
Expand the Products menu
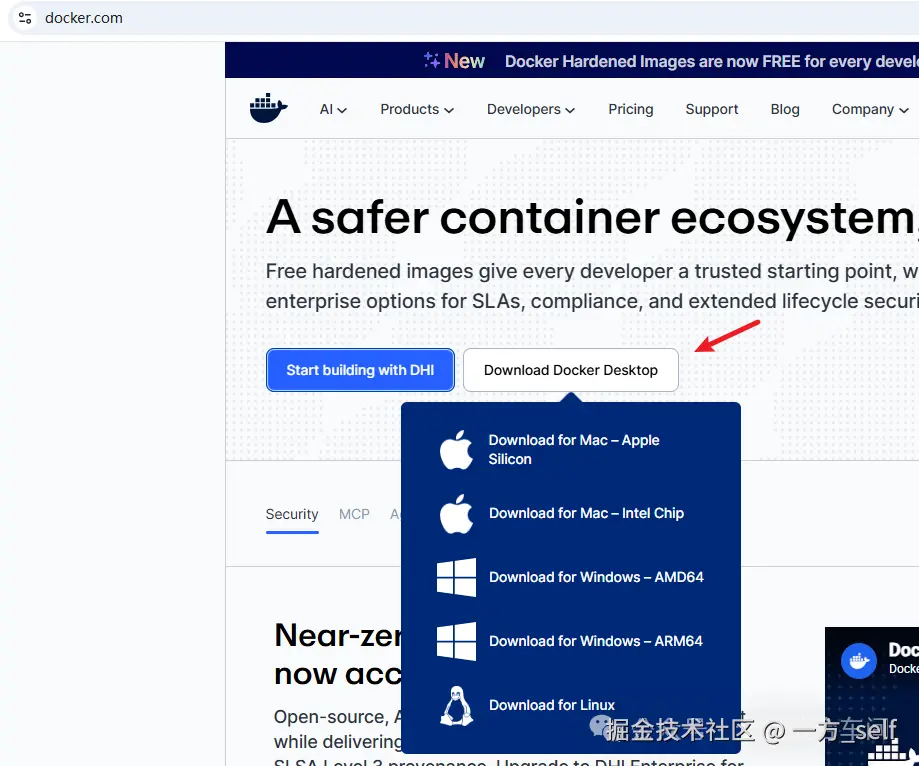click(417, 110)
